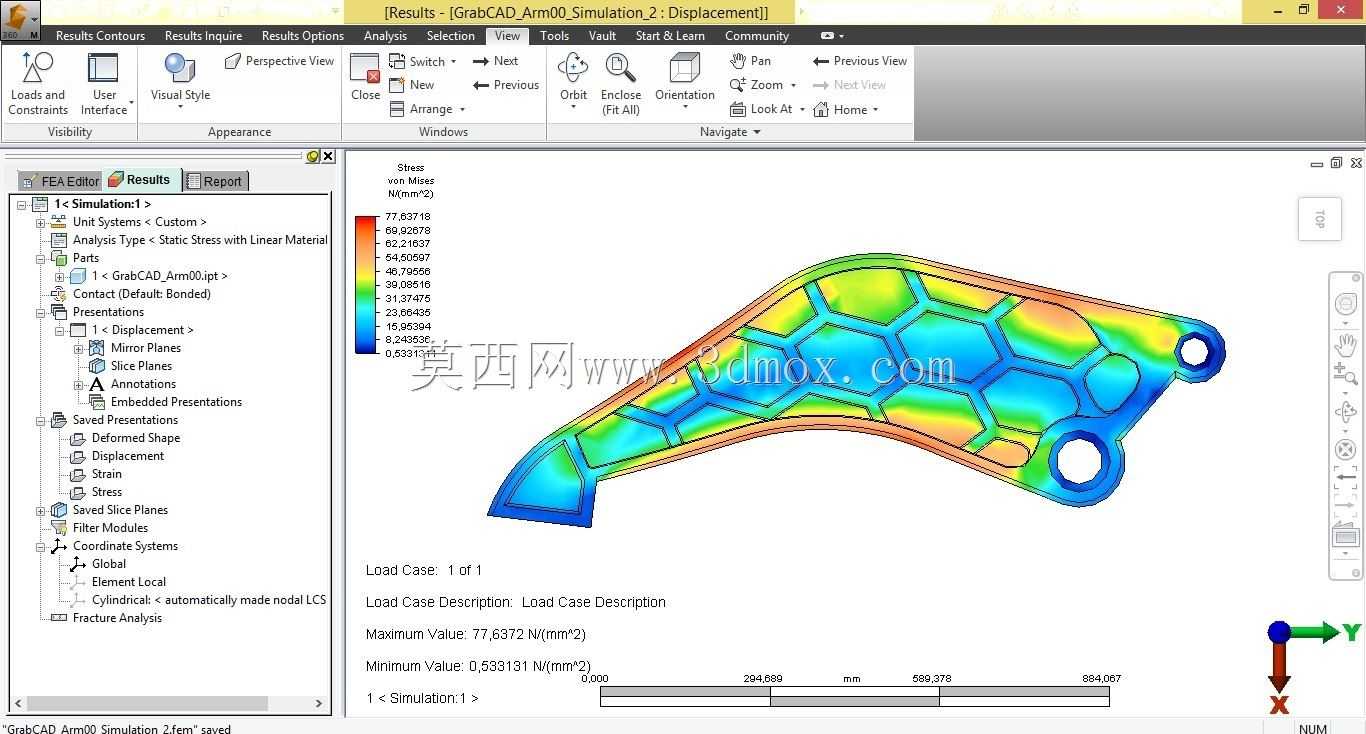This screenshot has width=1366, height=734.
Task: Click the navigation bar Orbit icon
Action: tap(1346, 412)
